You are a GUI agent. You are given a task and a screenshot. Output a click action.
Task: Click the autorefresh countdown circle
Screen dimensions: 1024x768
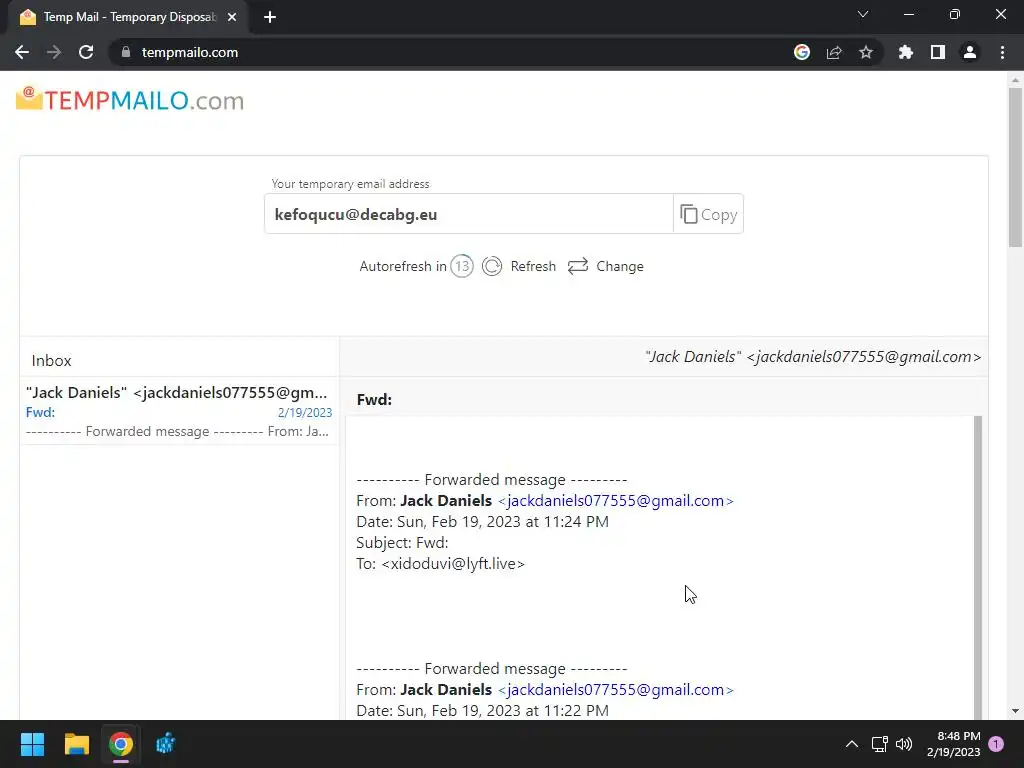(x=462, y=266)
